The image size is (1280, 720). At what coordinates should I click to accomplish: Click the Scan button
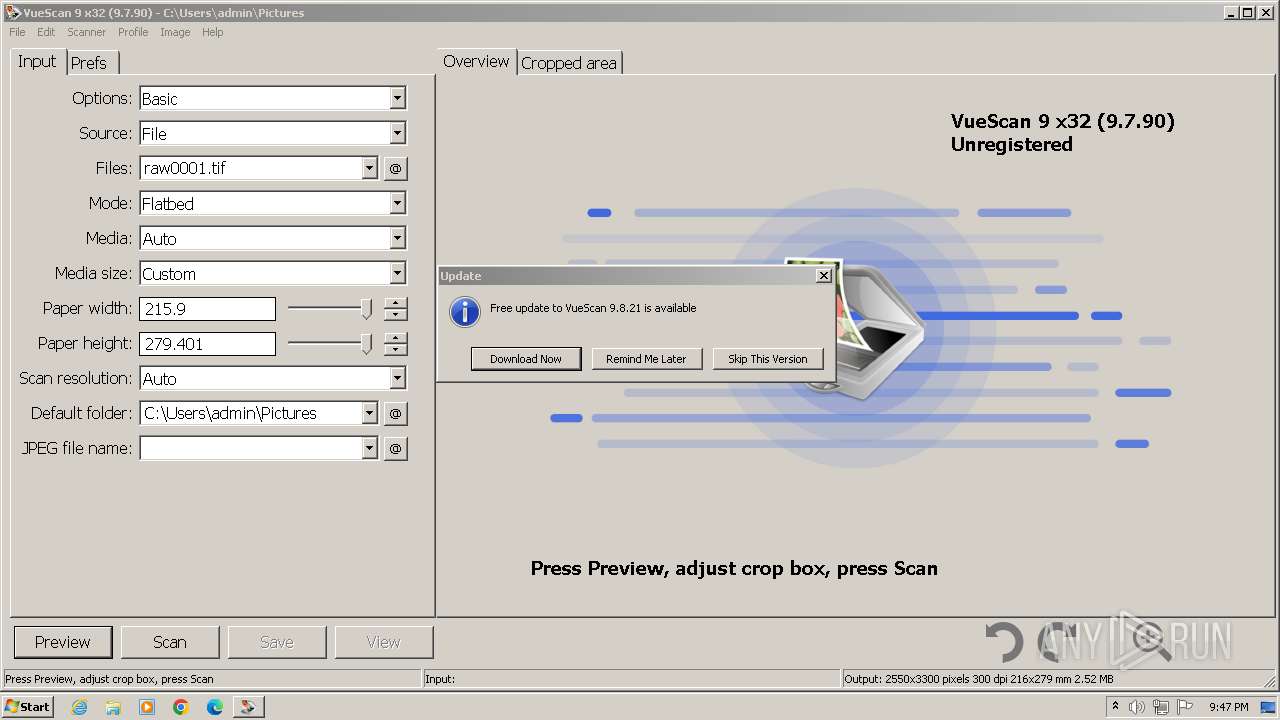tap(170, 642)
